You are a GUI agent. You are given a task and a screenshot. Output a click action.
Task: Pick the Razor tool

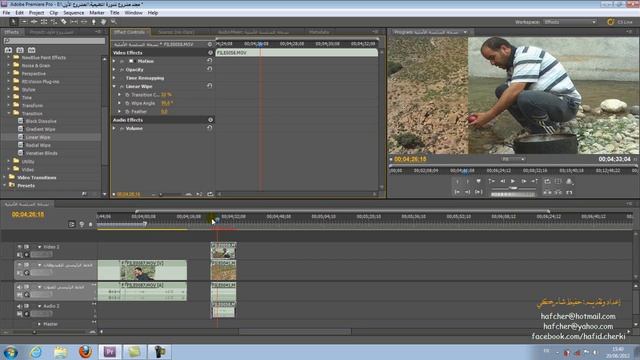click(x=64, y=22)
